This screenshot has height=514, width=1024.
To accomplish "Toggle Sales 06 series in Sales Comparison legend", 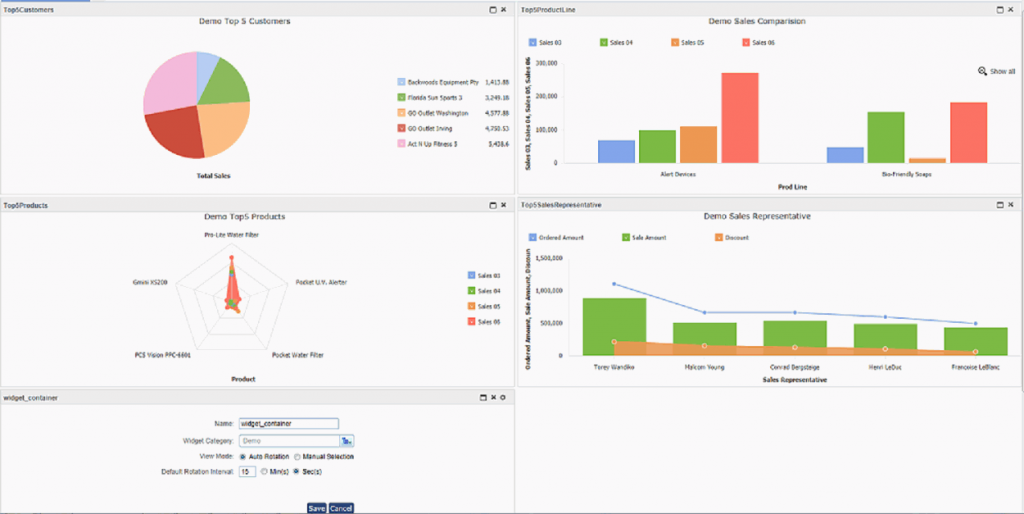I will coord(746,42).
